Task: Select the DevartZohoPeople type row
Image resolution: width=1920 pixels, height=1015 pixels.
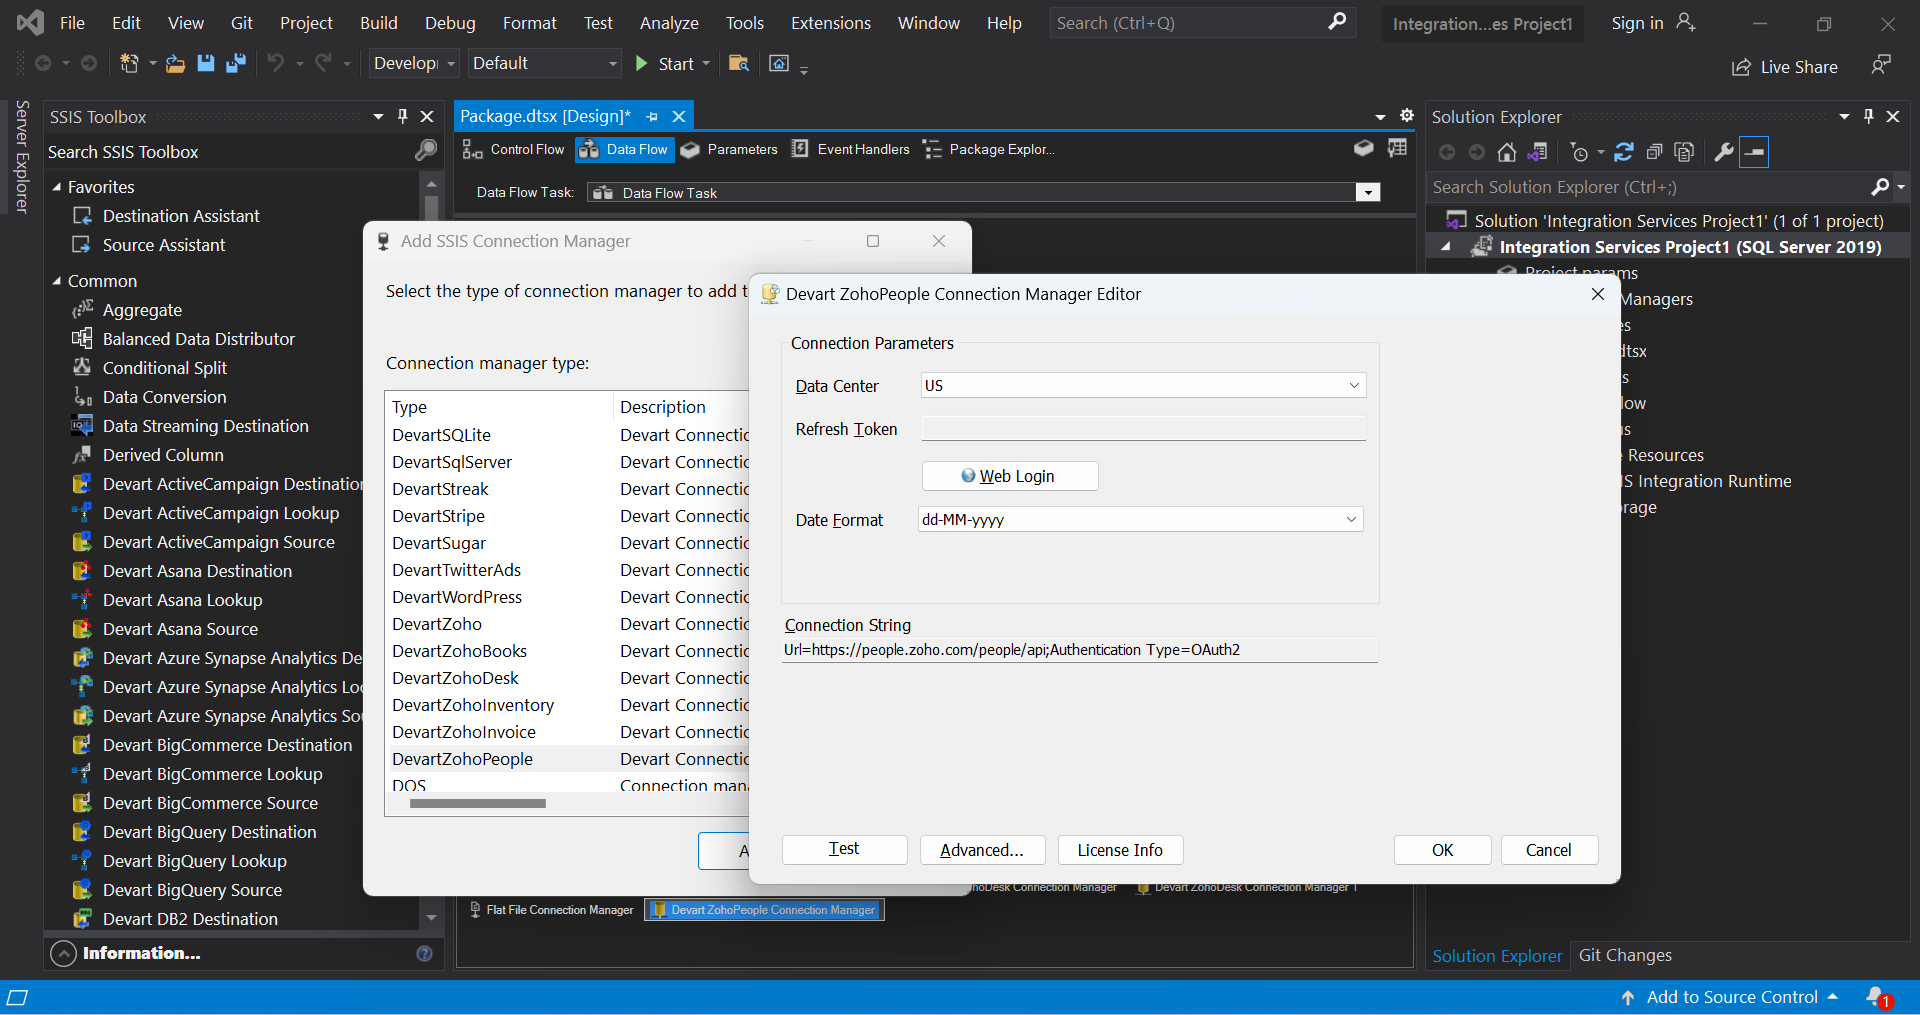Action: pyautogui.click(x=568, y=759)
